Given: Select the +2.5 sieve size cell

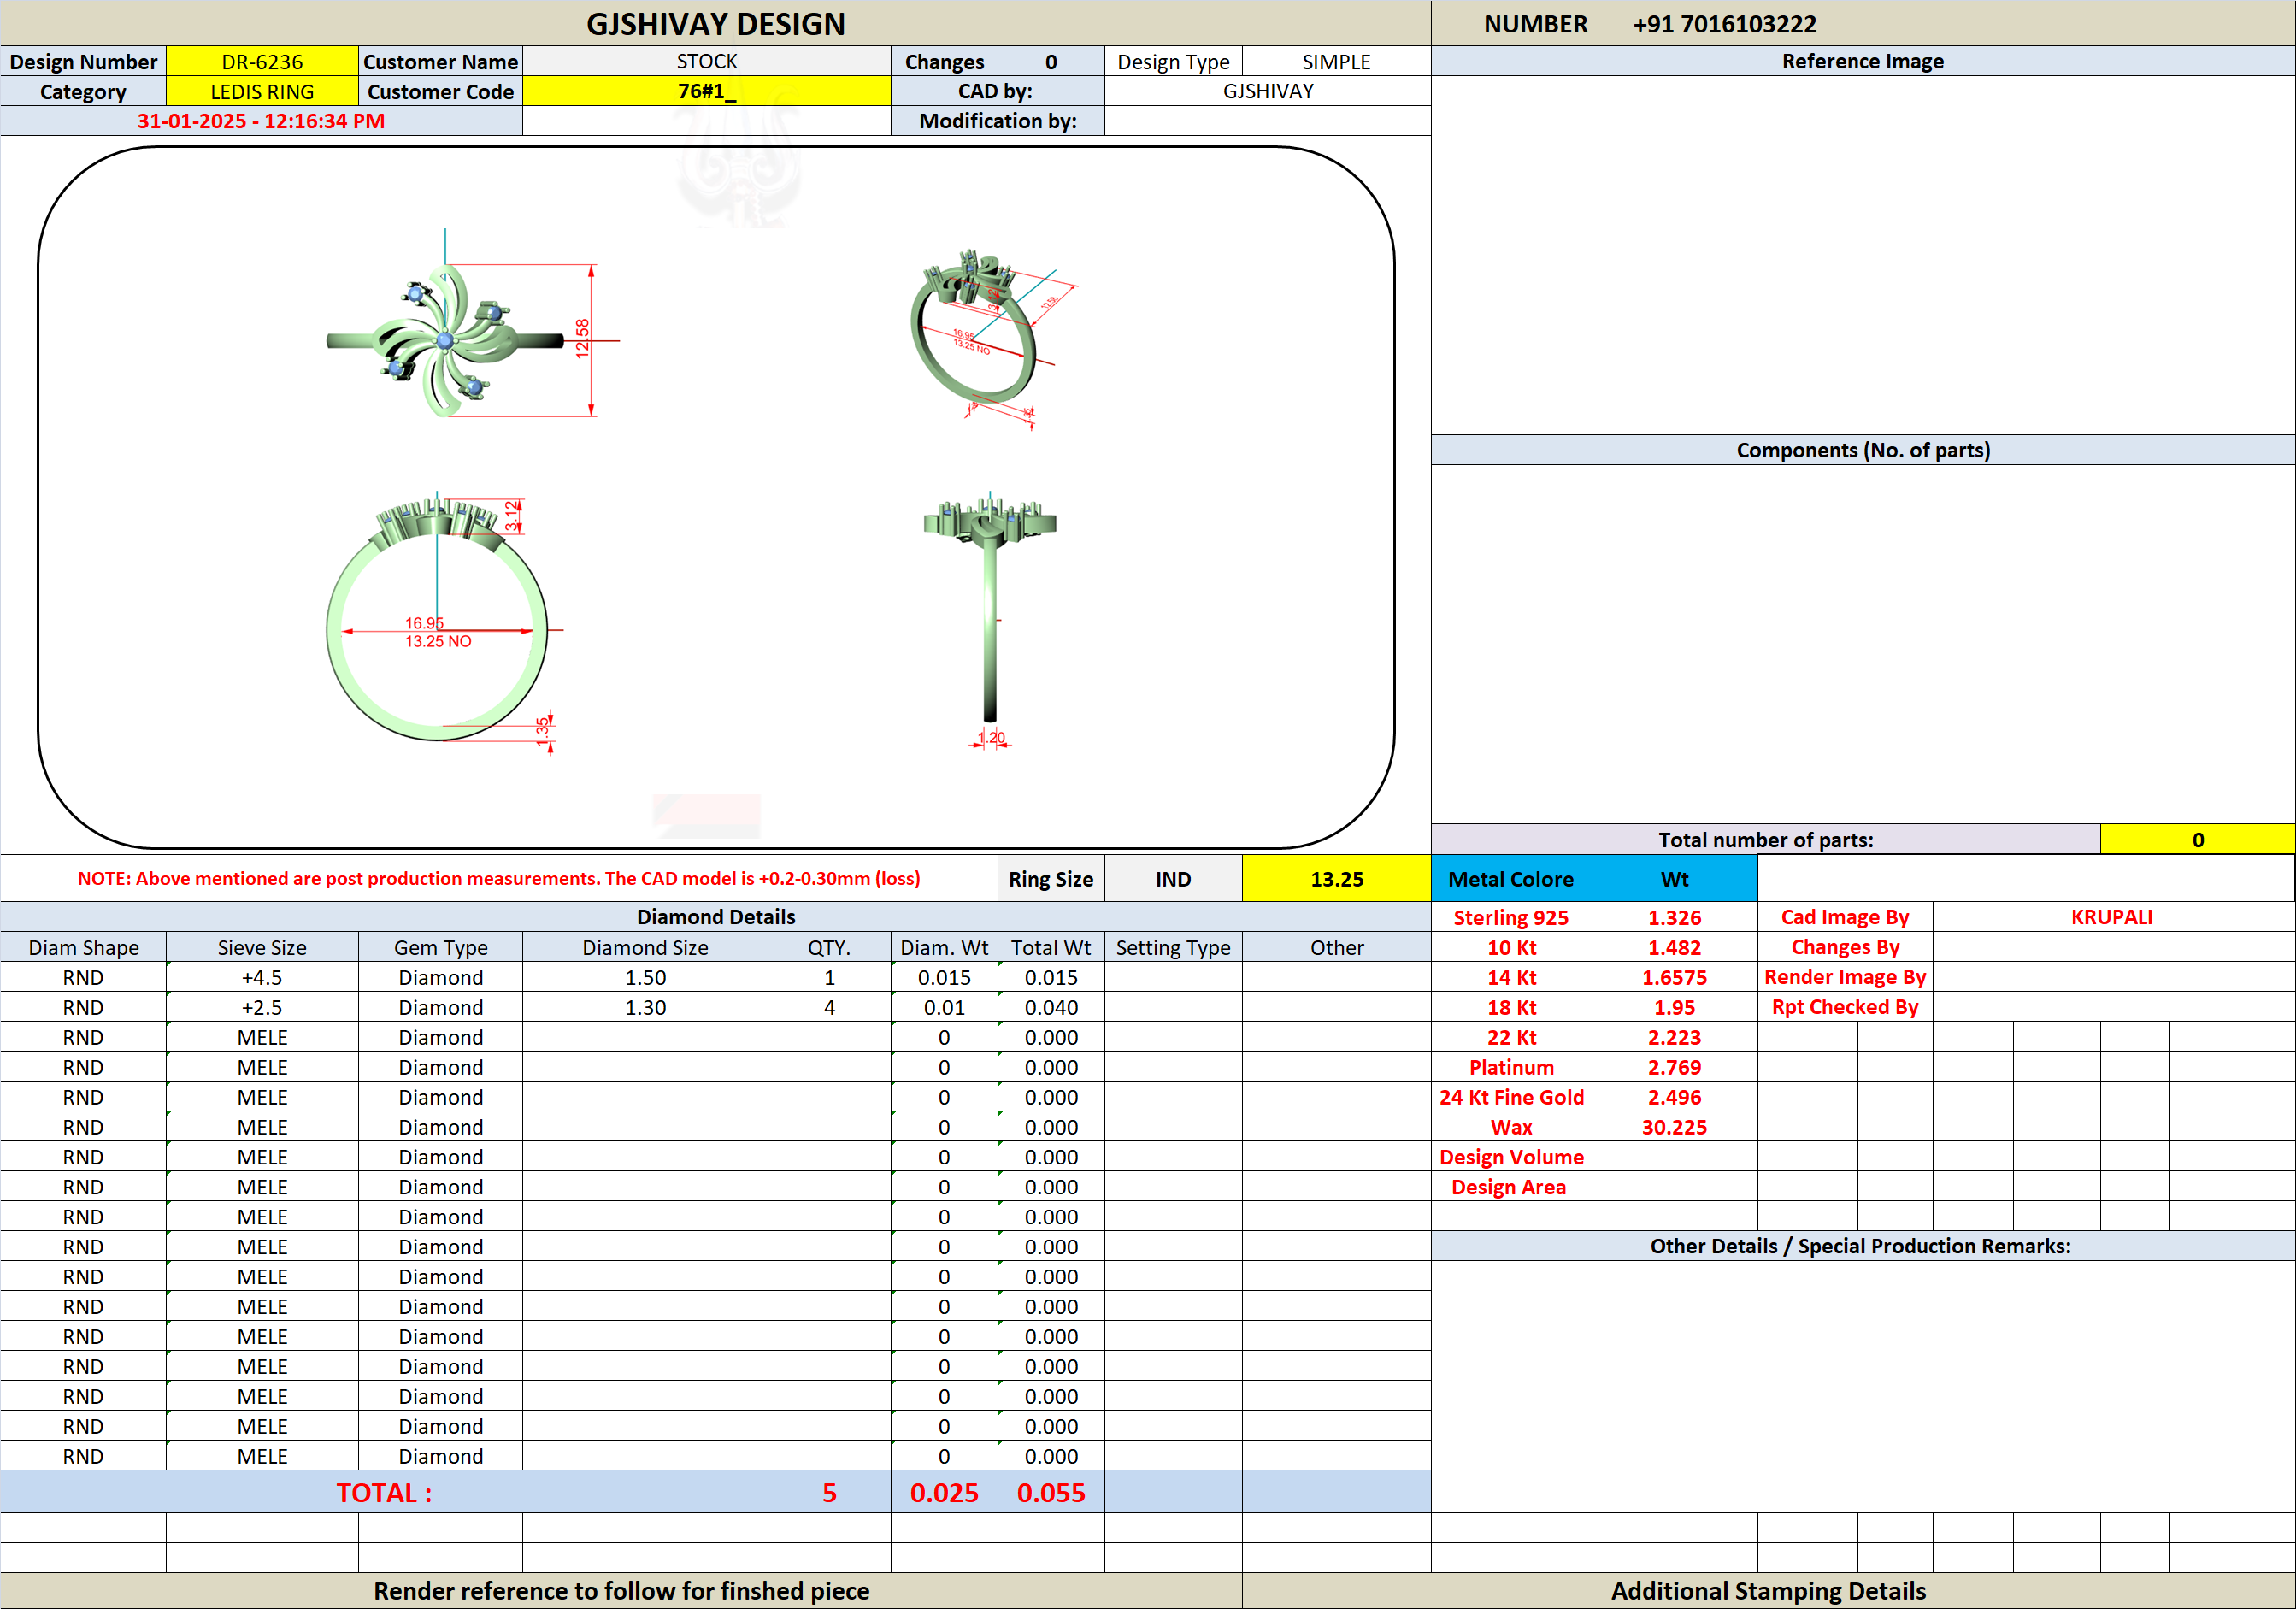Looking at the screenshot, I should [262, 1007].
